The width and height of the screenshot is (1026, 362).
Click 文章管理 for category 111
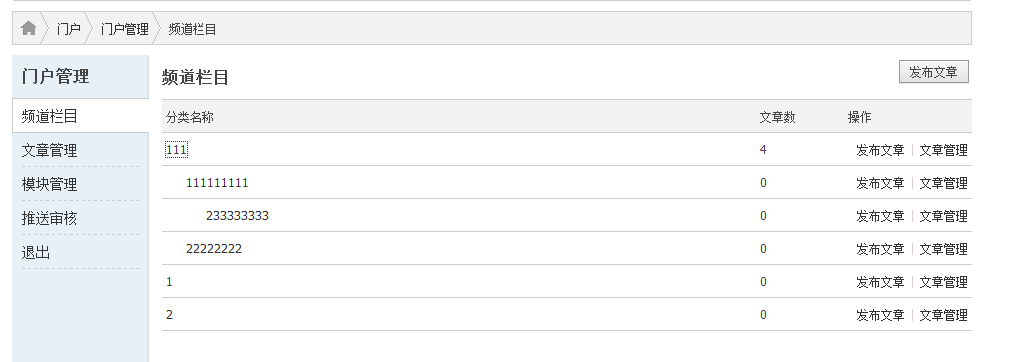coord(944,150)
